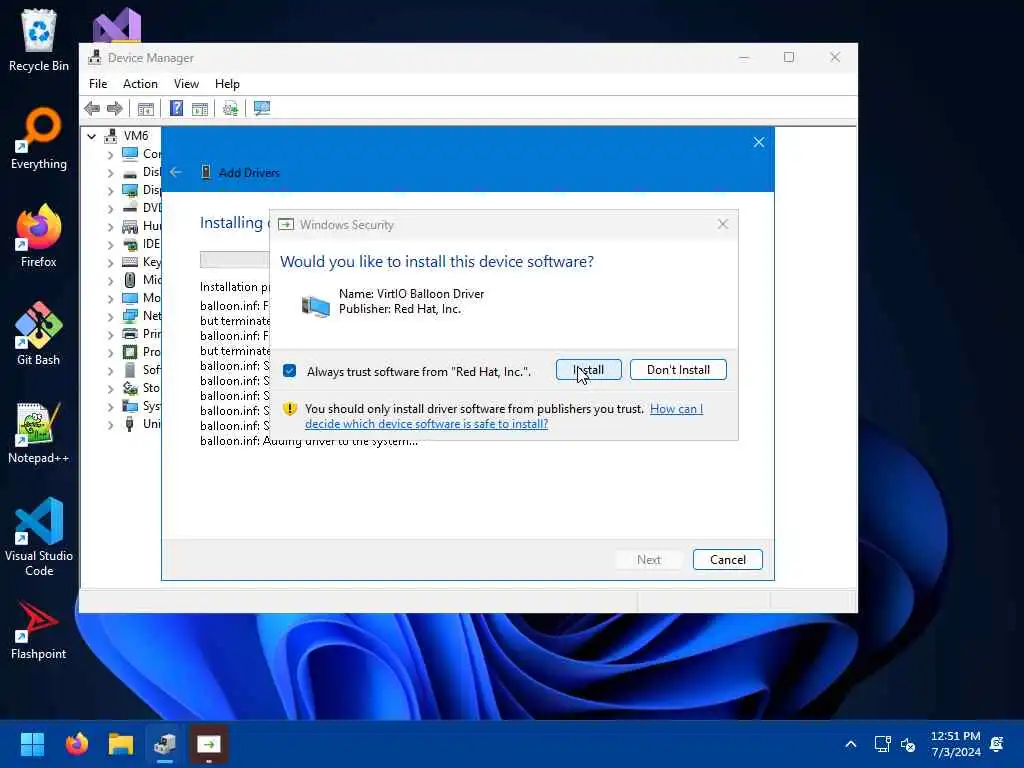Click the Show/Hide Console Tree toolbar icon
Viewport: 1024px width, 768px height.
[146, 108]
